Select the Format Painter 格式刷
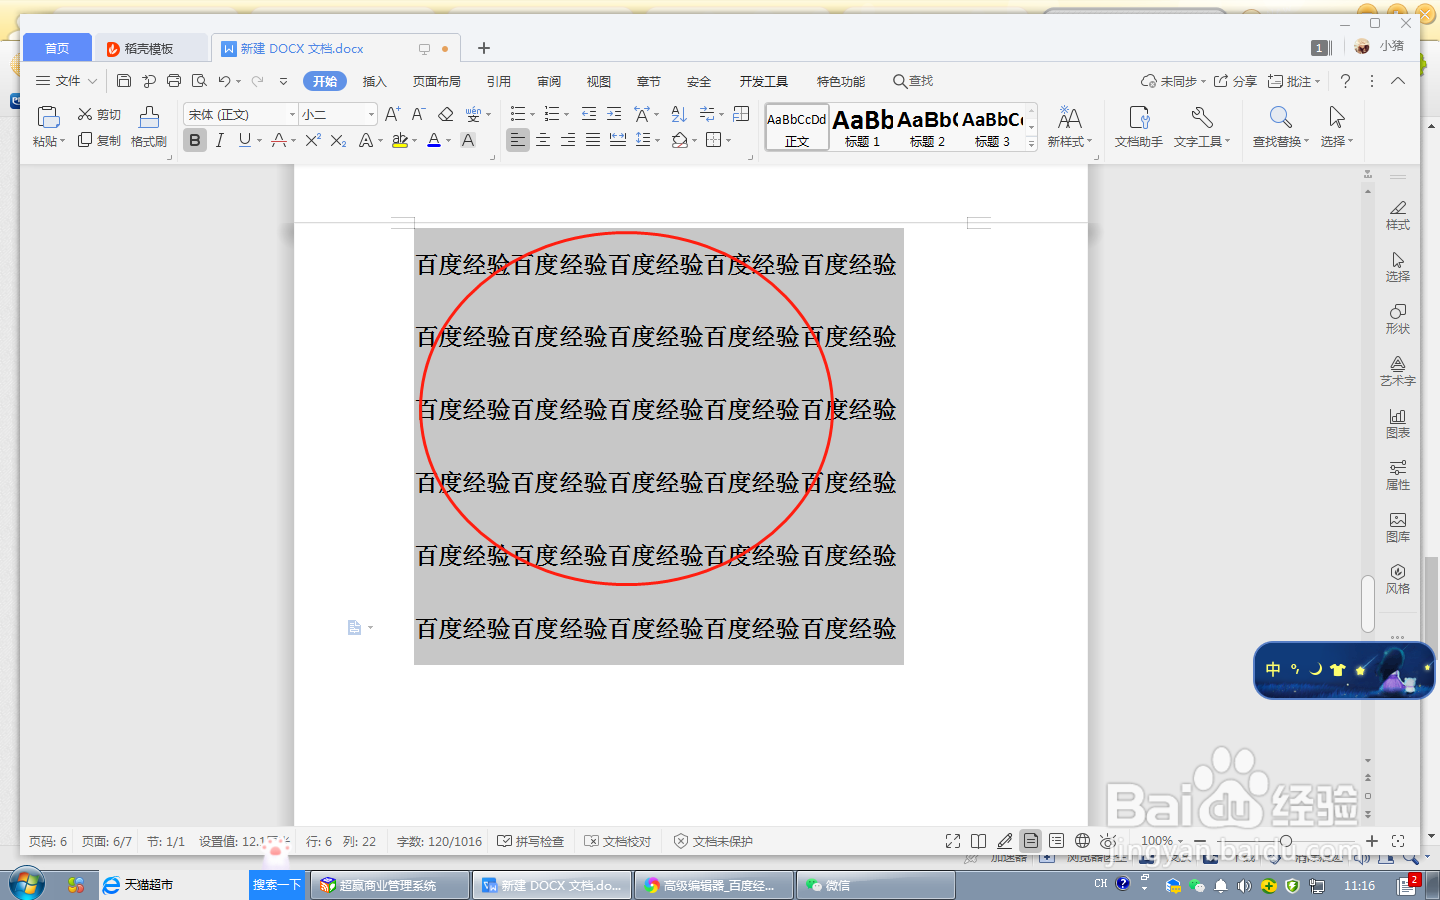The image size is (1440, 900). coord(149,127)
